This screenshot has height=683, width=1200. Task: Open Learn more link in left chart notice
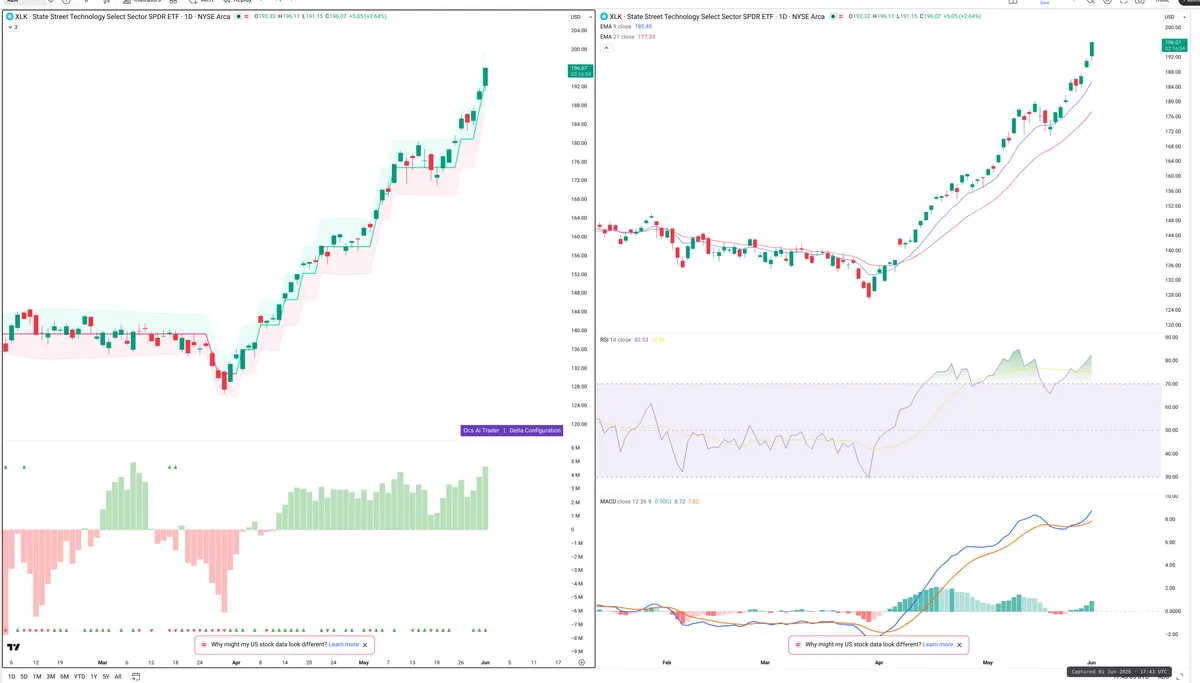coord(343,645)
